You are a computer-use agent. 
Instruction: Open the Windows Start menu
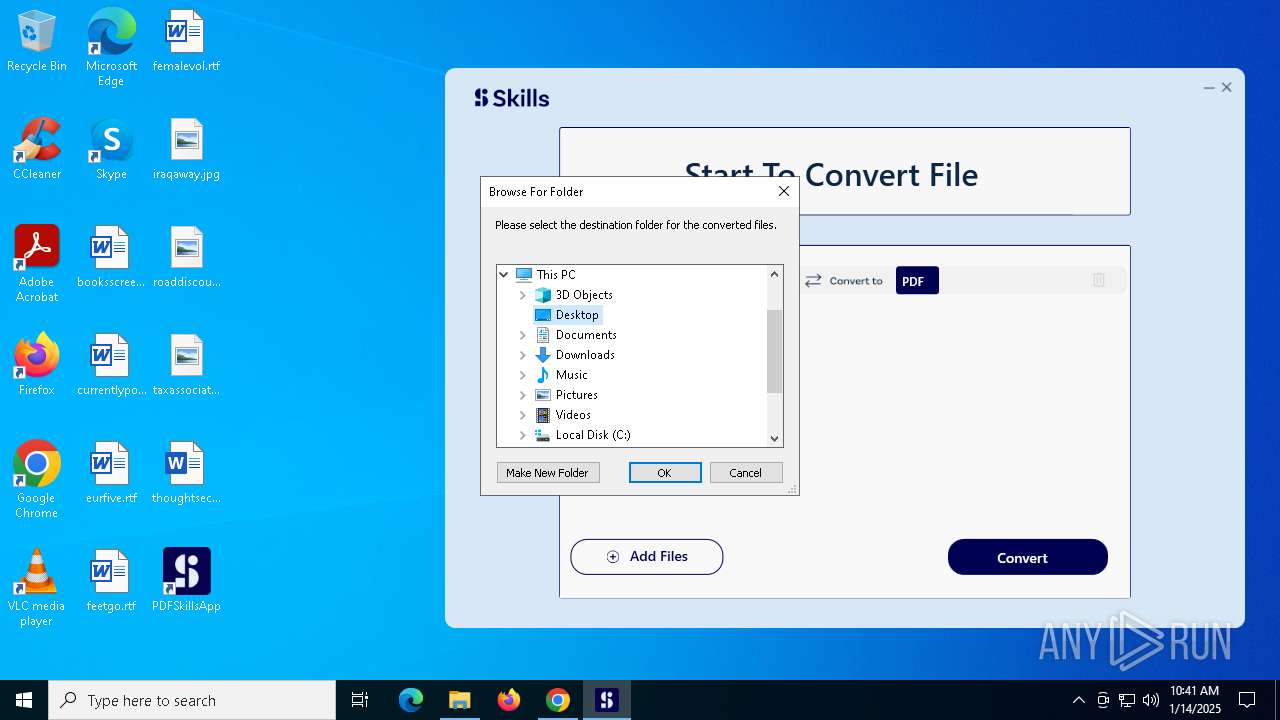pos(24,700)
